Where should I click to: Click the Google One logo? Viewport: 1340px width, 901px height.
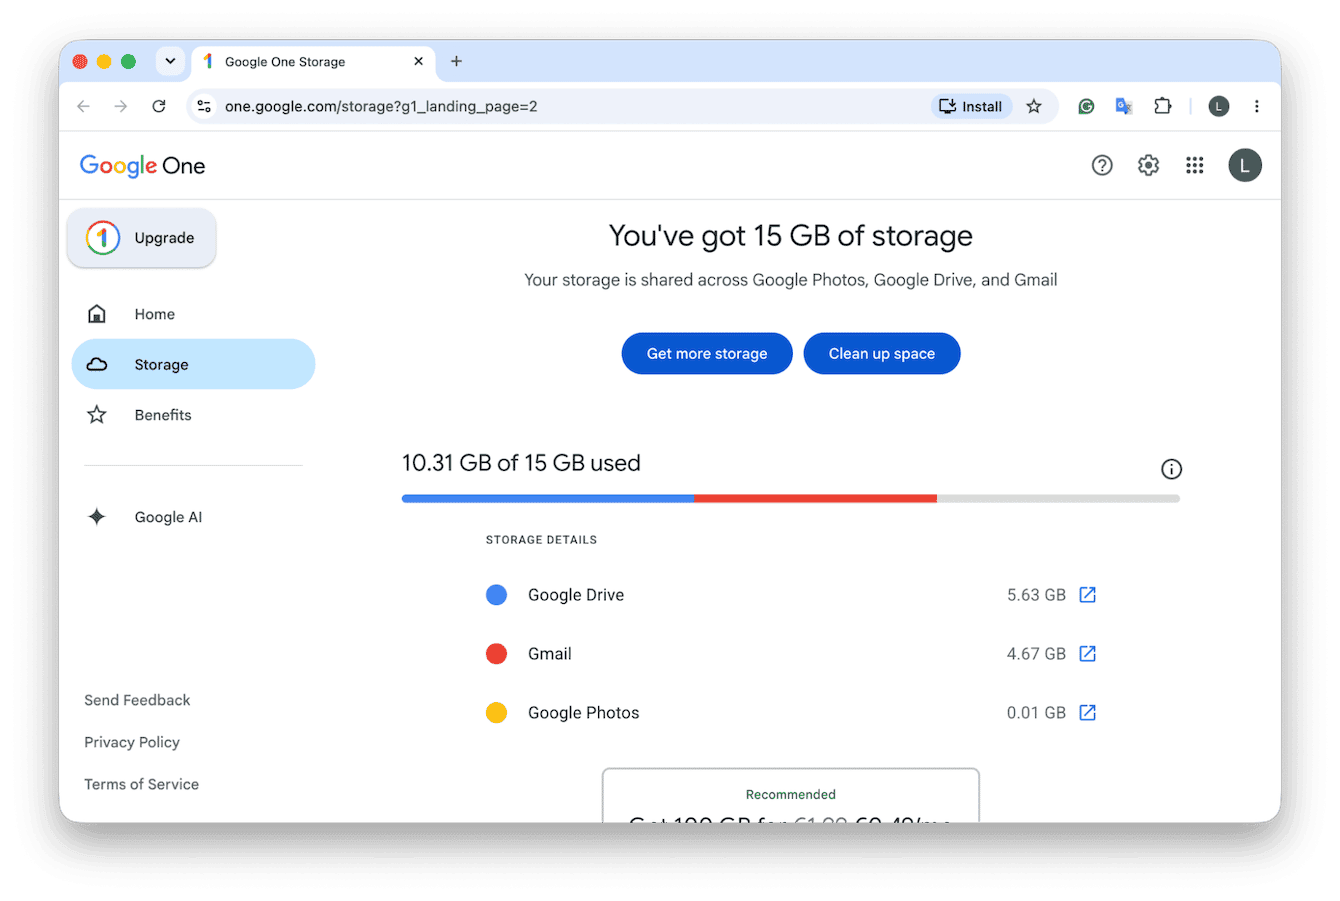[143, 166]
